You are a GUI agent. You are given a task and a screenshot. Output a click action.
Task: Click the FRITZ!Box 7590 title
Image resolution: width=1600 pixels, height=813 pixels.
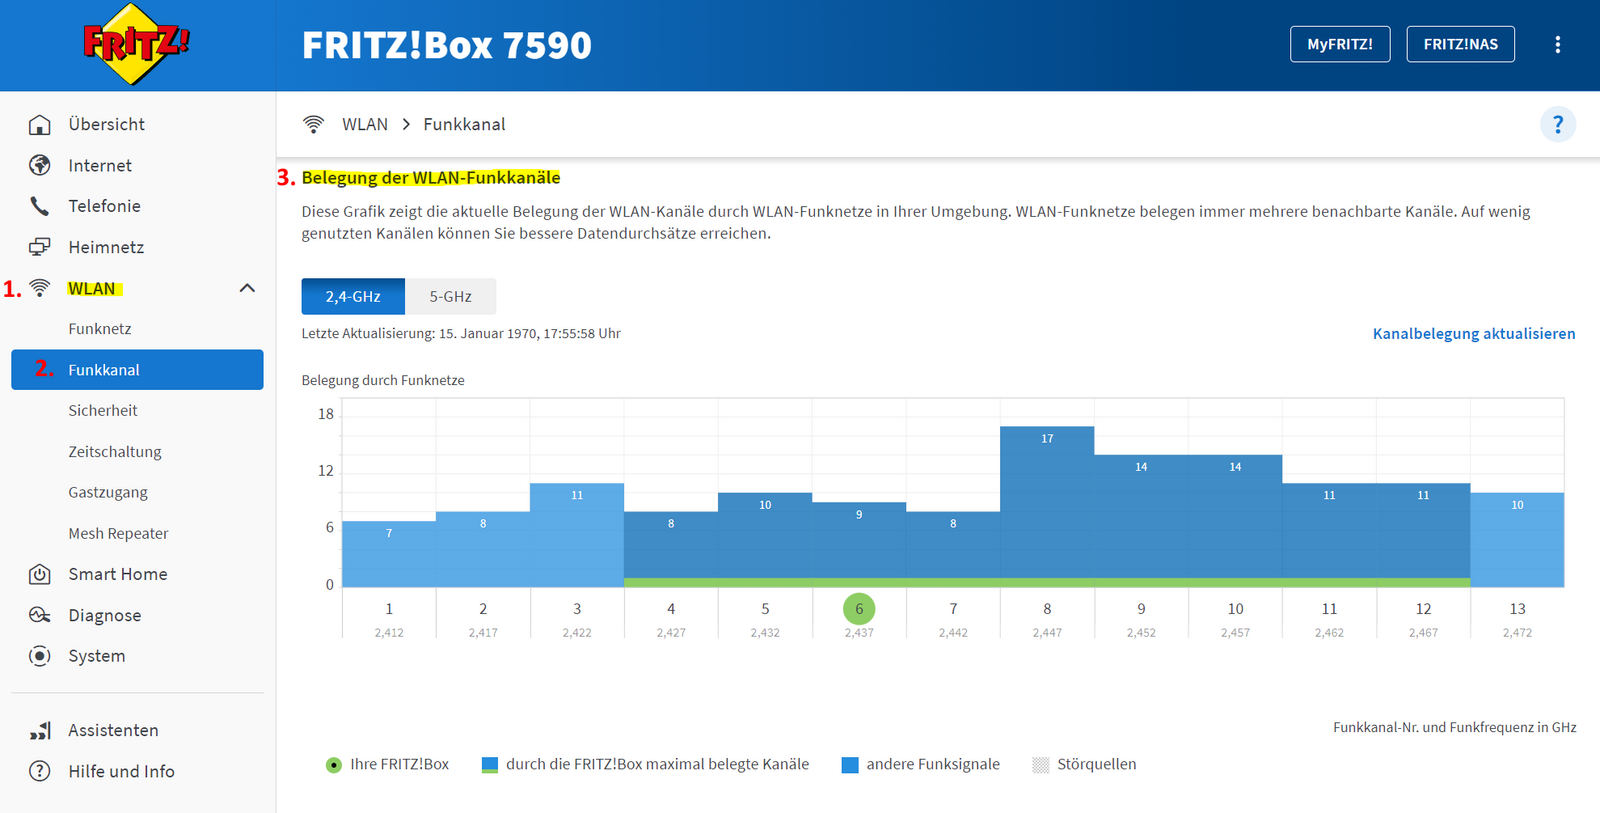point(447,45)
